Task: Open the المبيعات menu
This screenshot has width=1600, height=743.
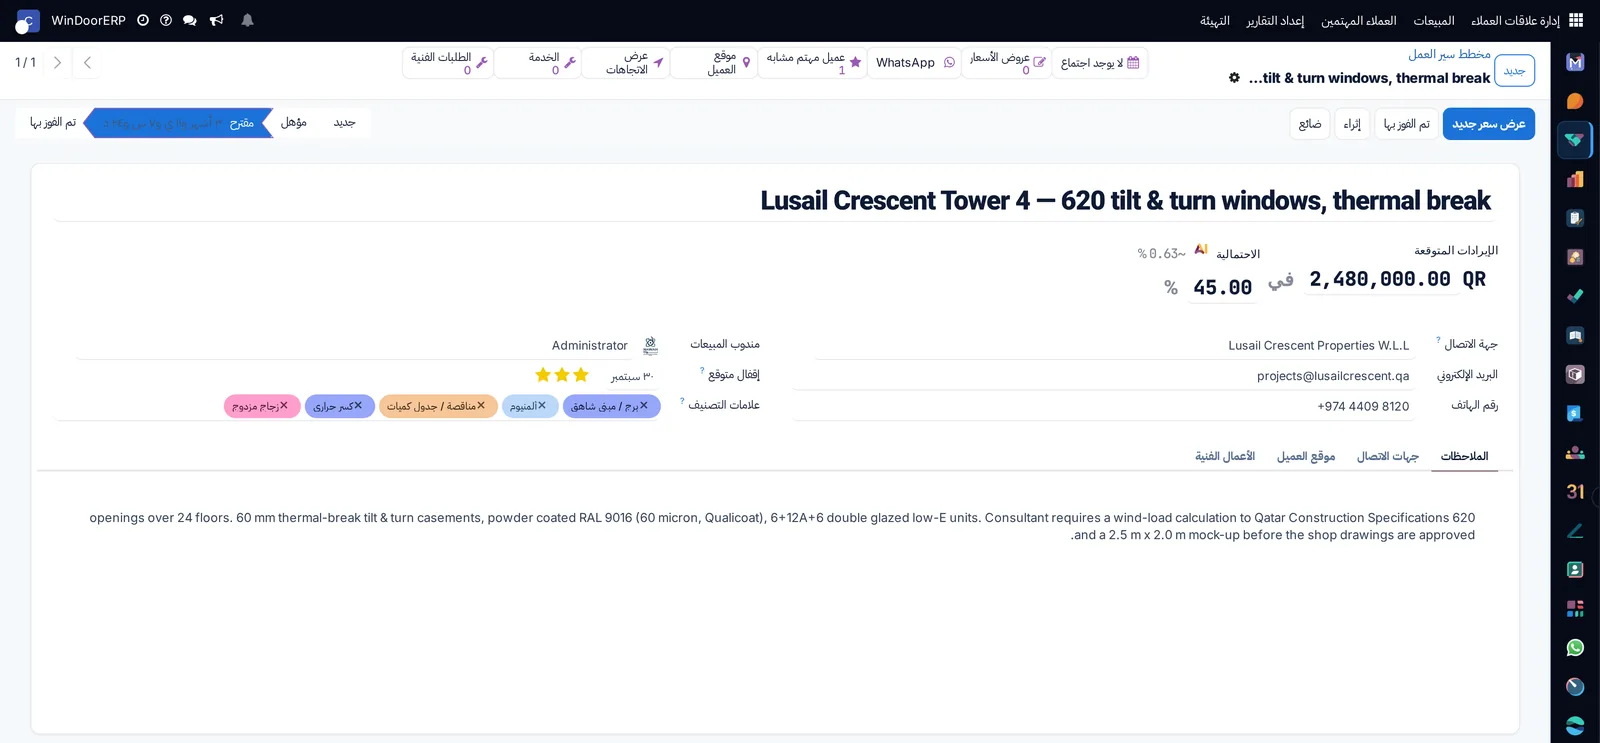Action: pos(1434,21)
